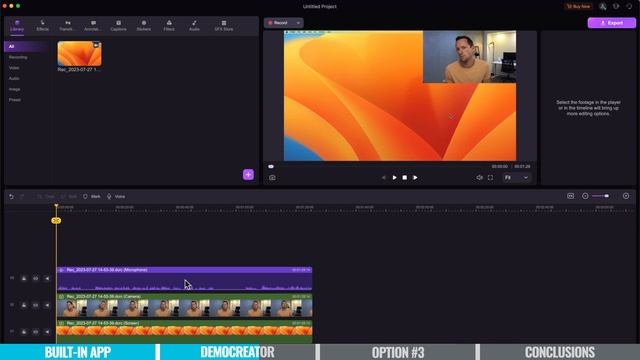640x360 pixels.
Task: Click the Export button
Action: (x=611, y=23)
